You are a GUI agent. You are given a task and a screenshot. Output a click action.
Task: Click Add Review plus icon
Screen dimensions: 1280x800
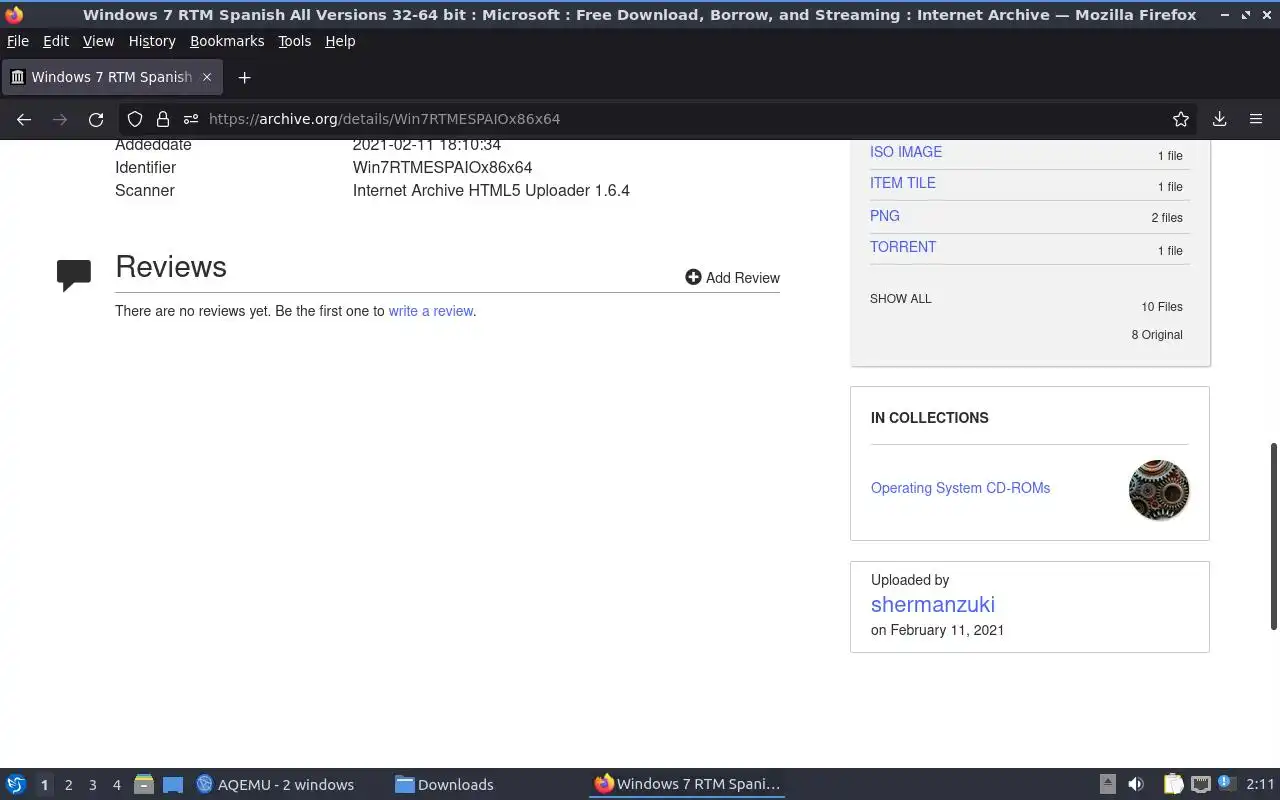click(693, 277)
